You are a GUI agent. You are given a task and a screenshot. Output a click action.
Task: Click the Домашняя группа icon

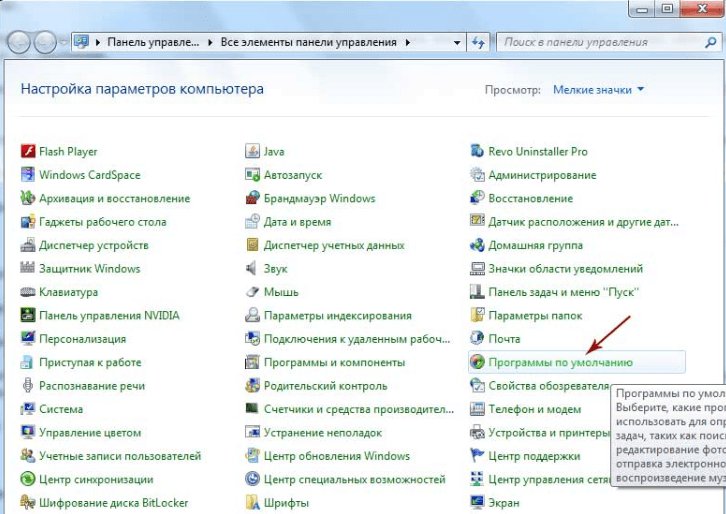pos(477,245)
